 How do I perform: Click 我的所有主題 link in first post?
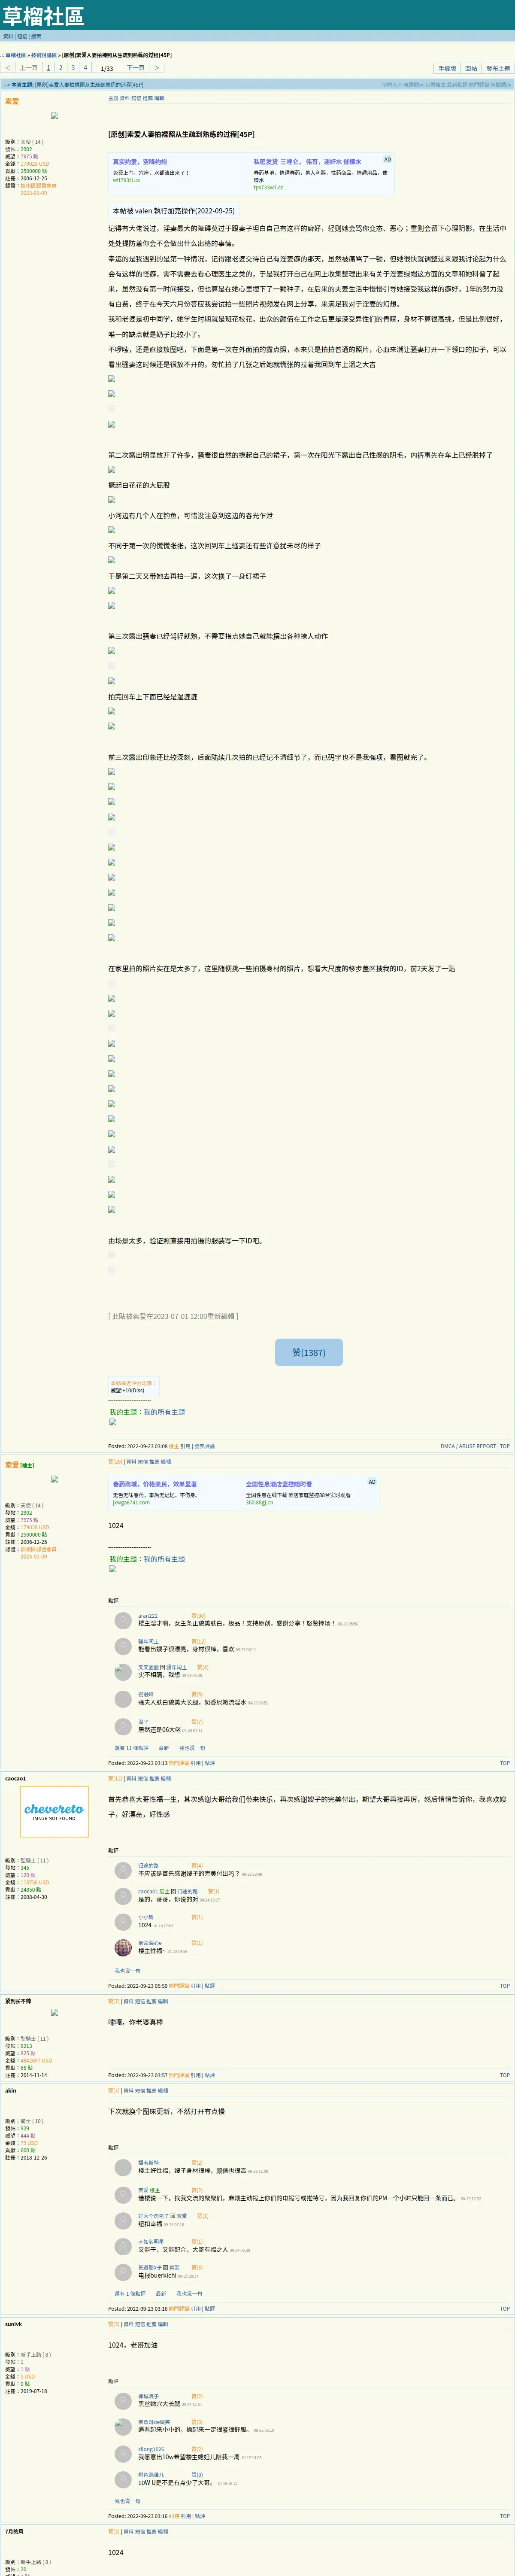(x=164, y=1412)
